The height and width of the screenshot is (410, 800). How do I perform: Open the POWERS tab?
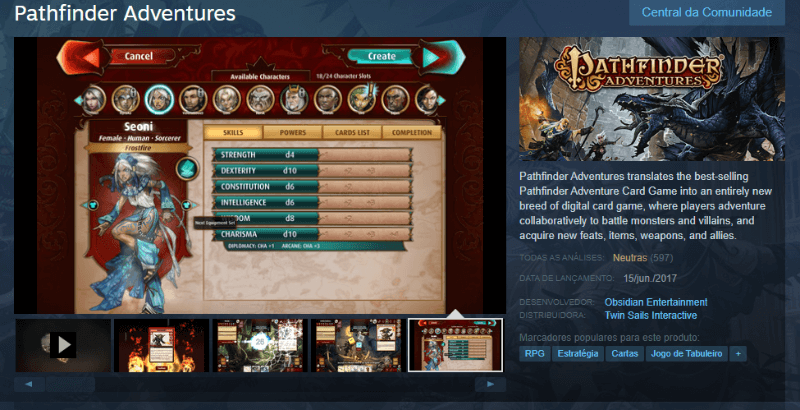pyautogui.click(x=293, y=133)
